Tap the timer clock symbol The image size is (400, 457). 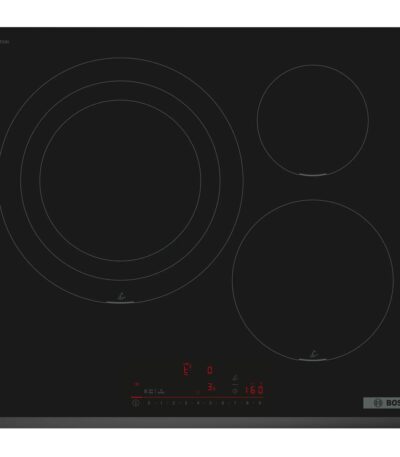click(235, 391)
